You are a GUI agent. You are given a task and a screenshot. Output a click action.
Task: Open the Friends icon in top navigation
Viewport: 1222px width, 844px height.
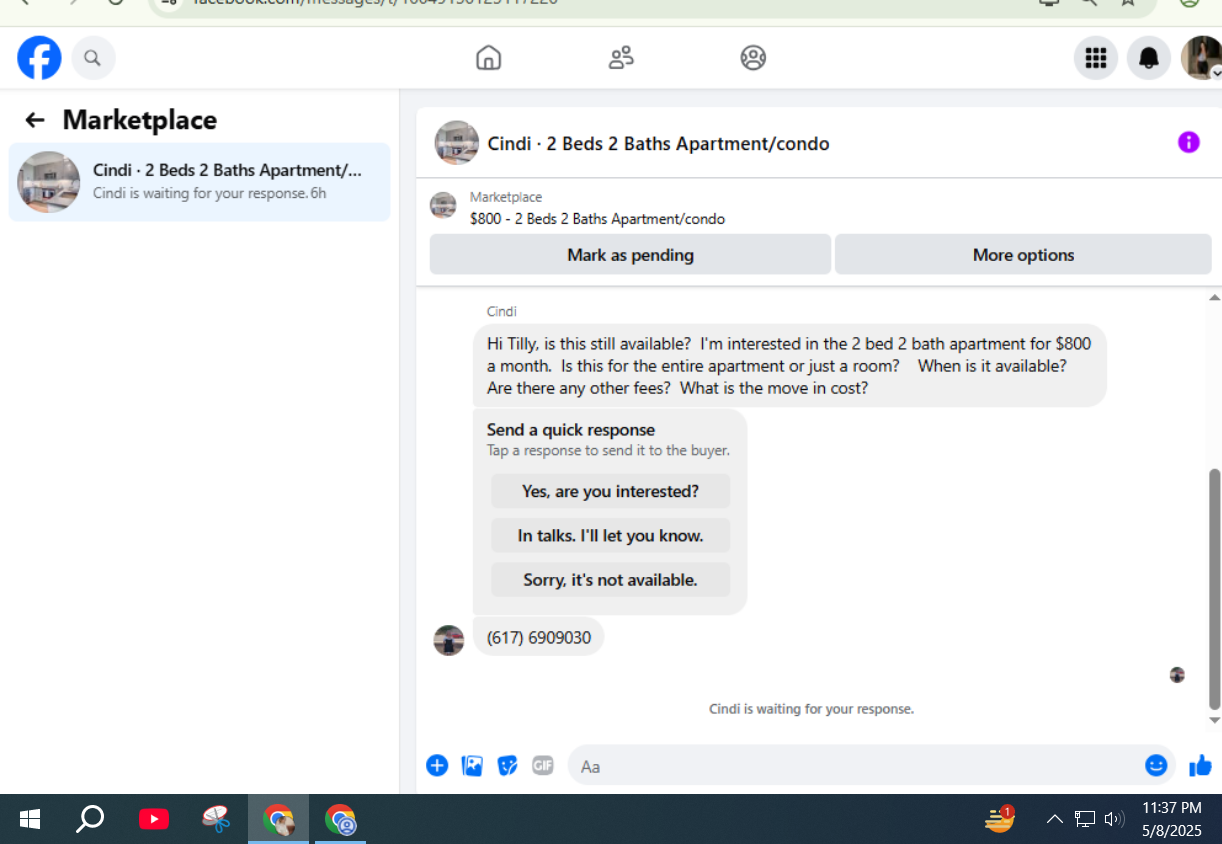coord(621,58)
